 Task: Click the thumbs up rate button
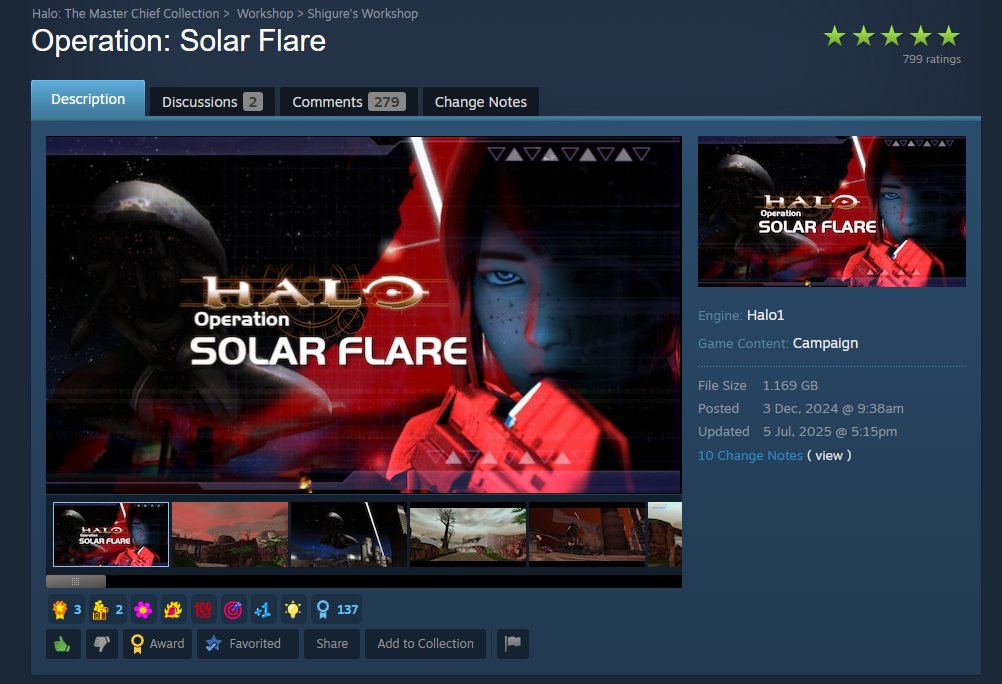[x=63, y=644]
